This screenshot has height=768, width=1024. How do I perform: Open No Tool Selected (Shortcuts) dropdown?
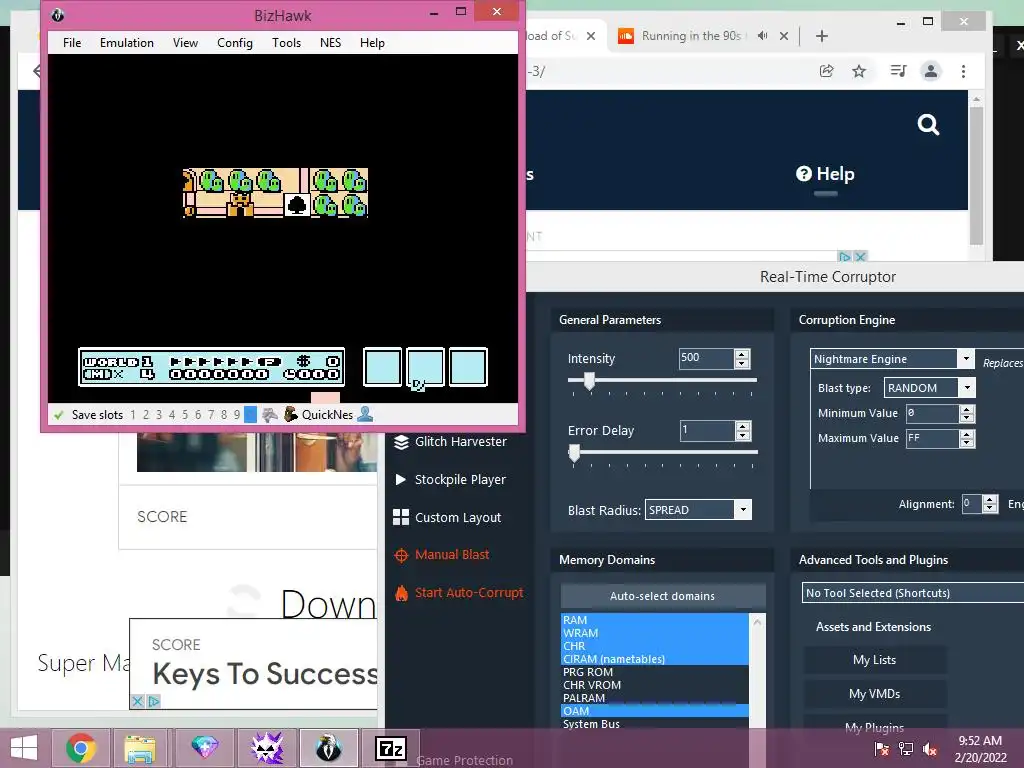913,593
